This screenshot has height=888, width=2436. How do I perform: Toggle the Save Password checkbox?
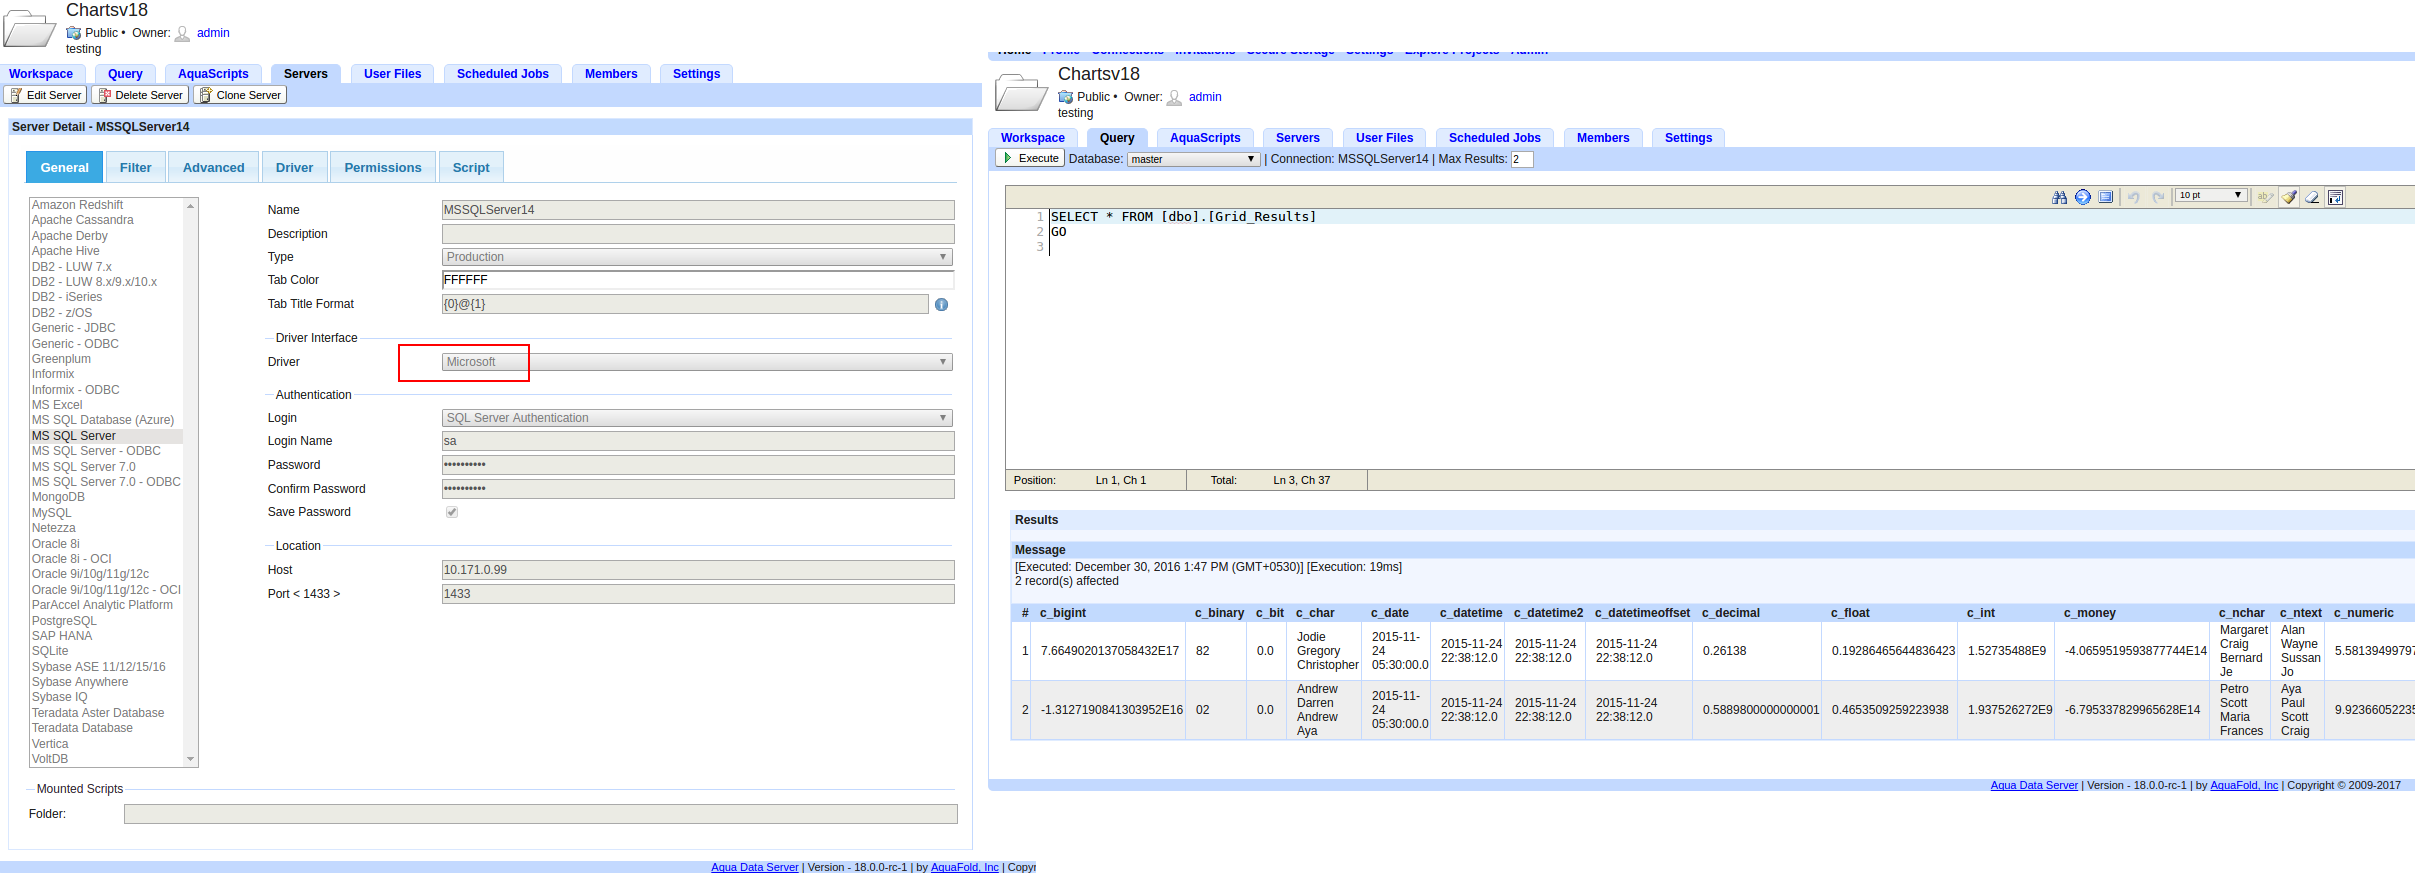452,513
